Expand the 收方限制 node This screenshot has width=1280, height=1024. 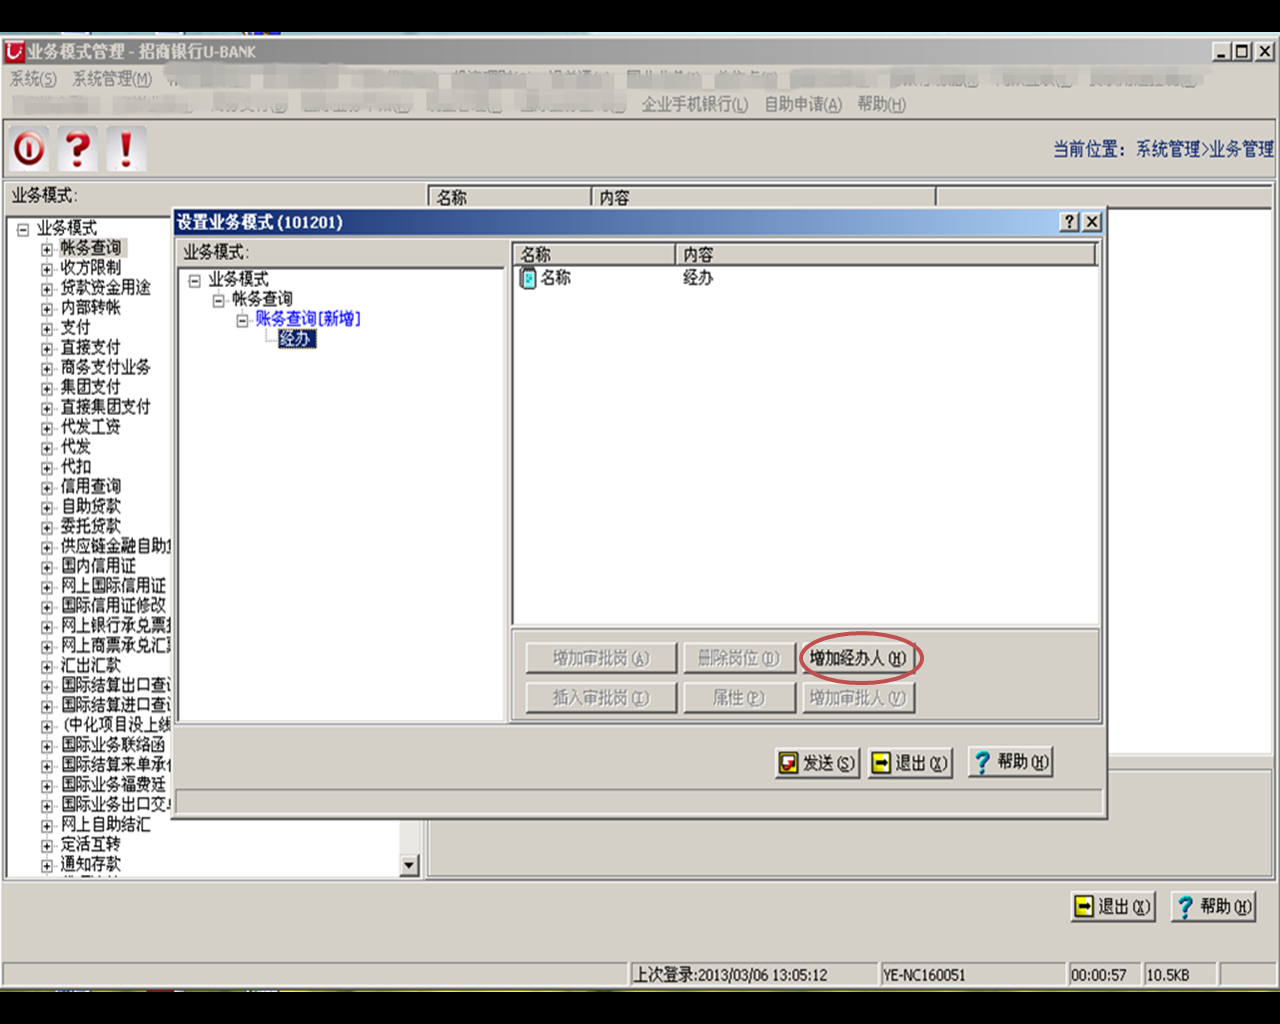pyautogui.click(x=47, y=269)
